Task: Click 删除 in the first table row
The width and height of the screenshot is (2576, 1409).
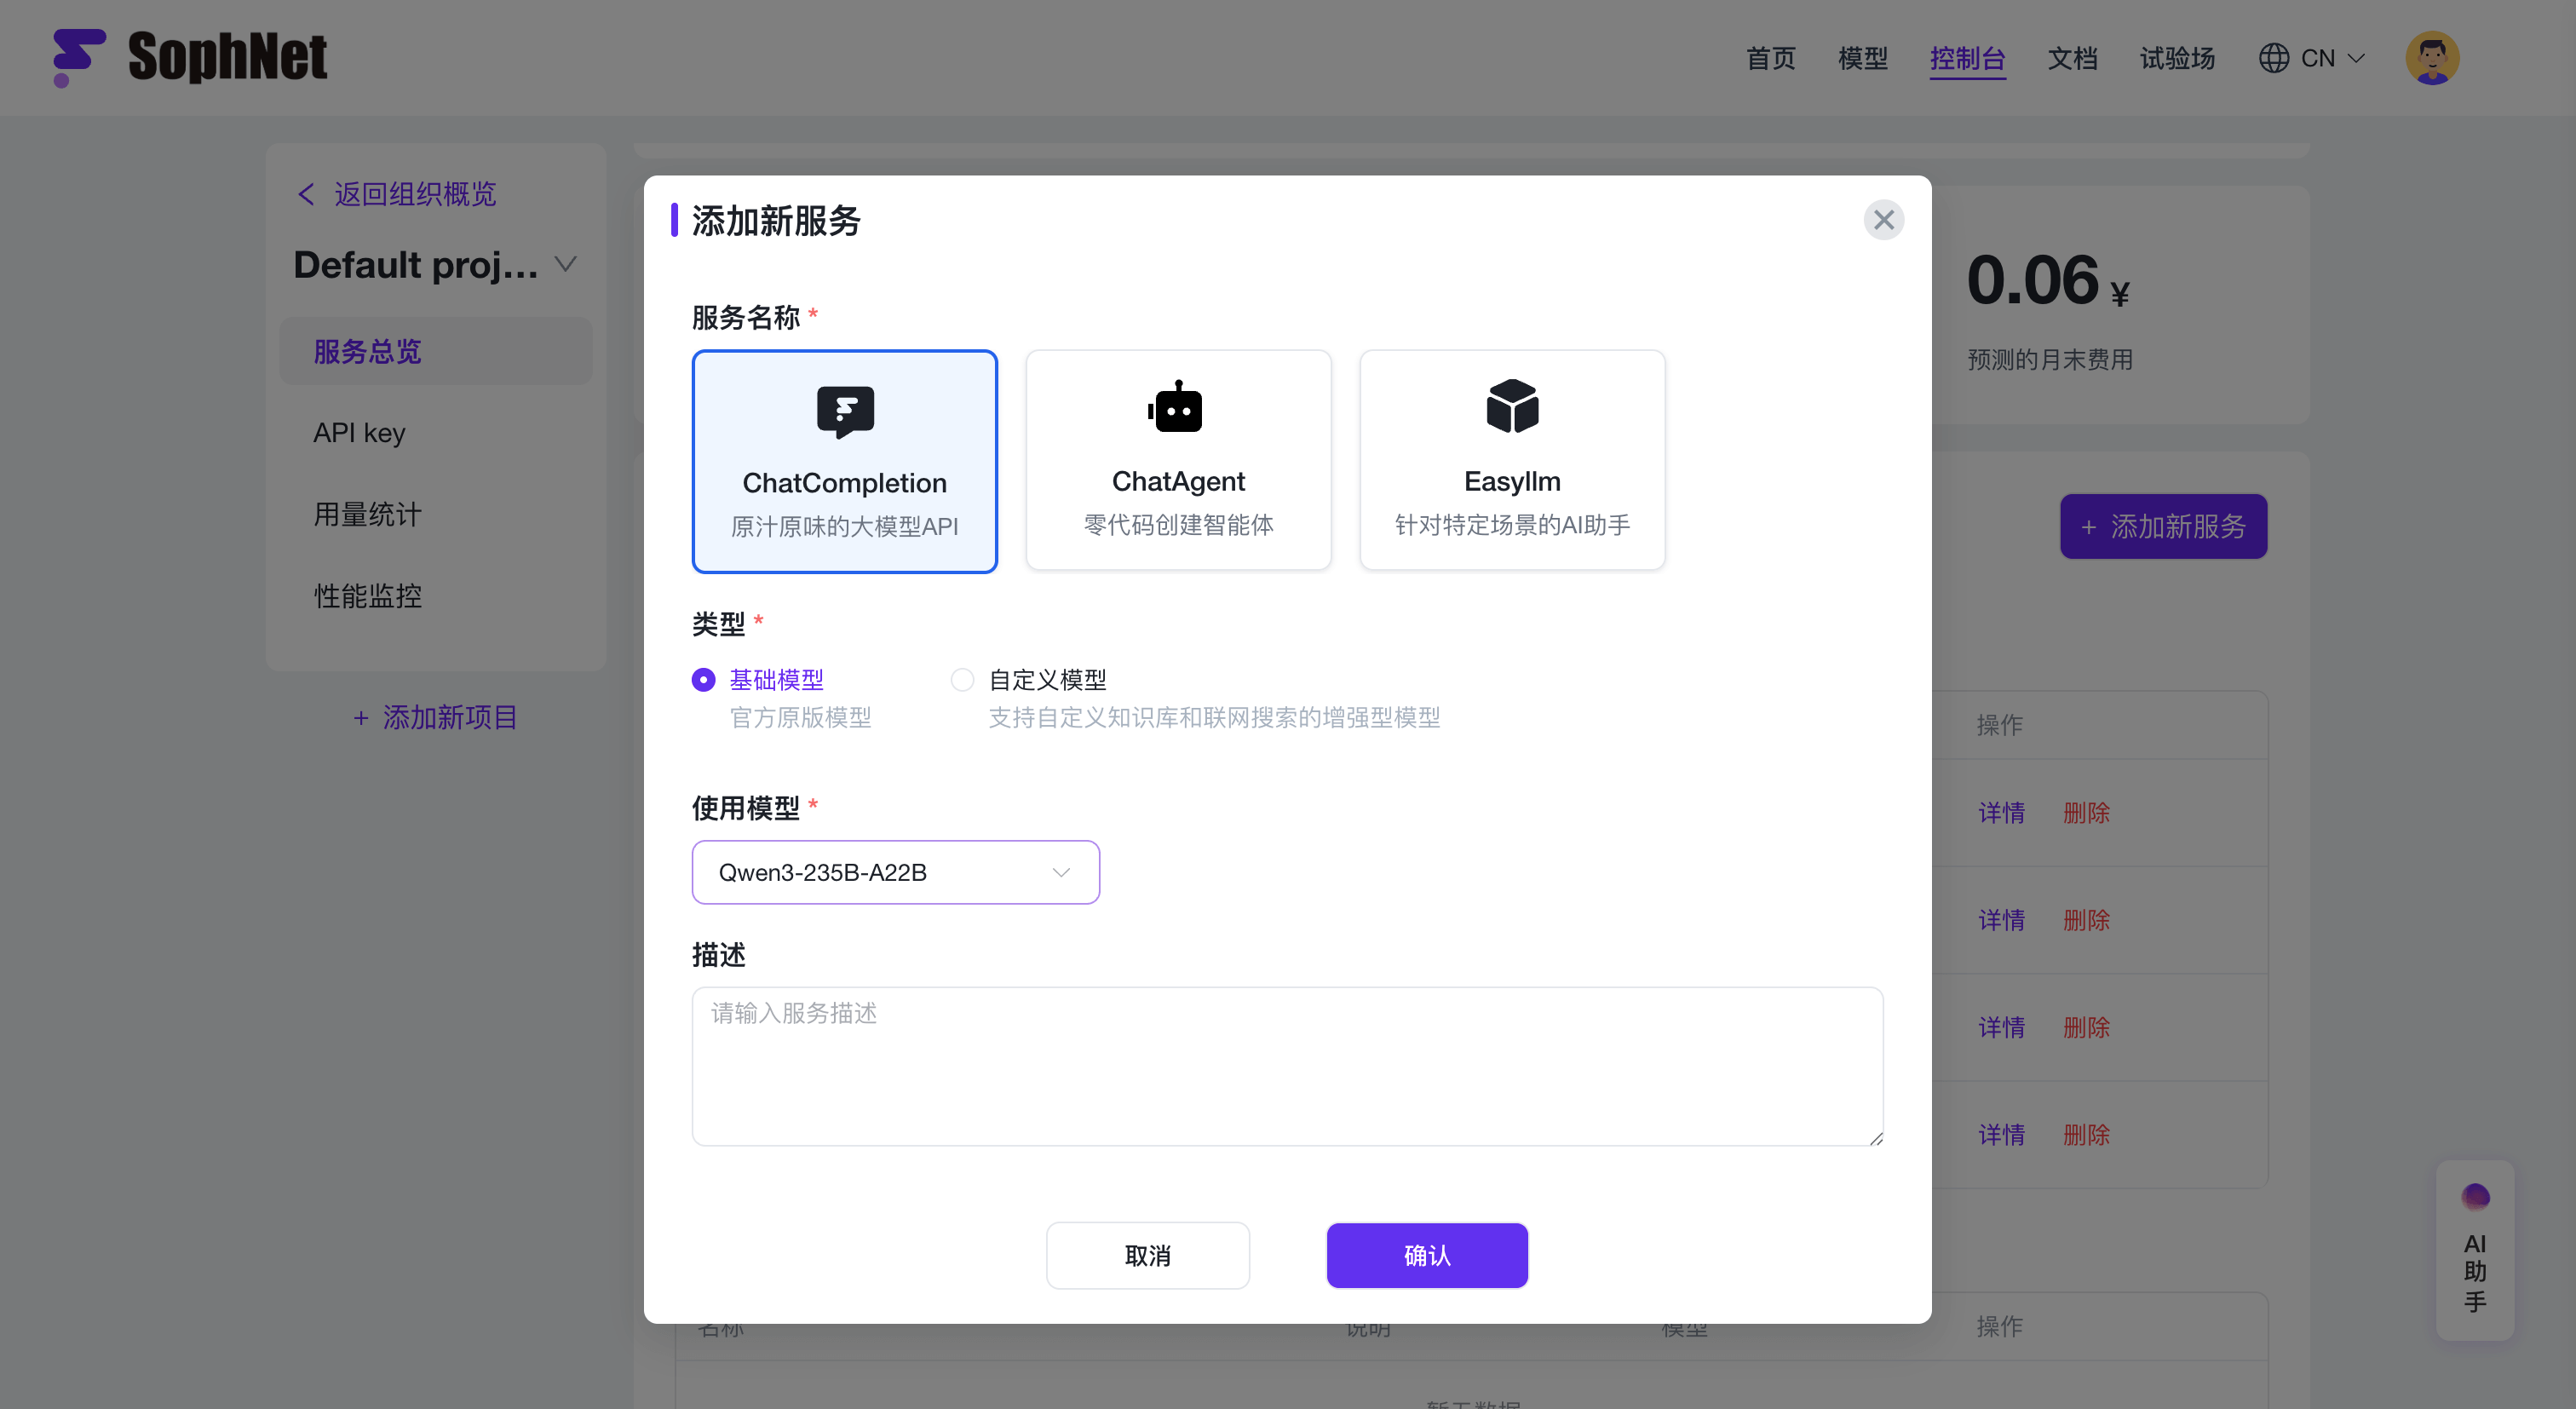Action: click(x=2086, y=813)
